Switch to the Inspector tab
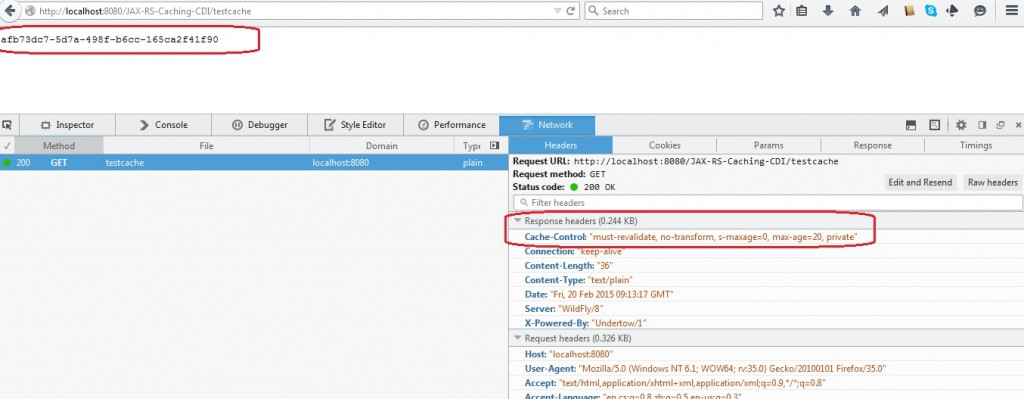The height and width of the screenshot is (399, 1024). 67,125
